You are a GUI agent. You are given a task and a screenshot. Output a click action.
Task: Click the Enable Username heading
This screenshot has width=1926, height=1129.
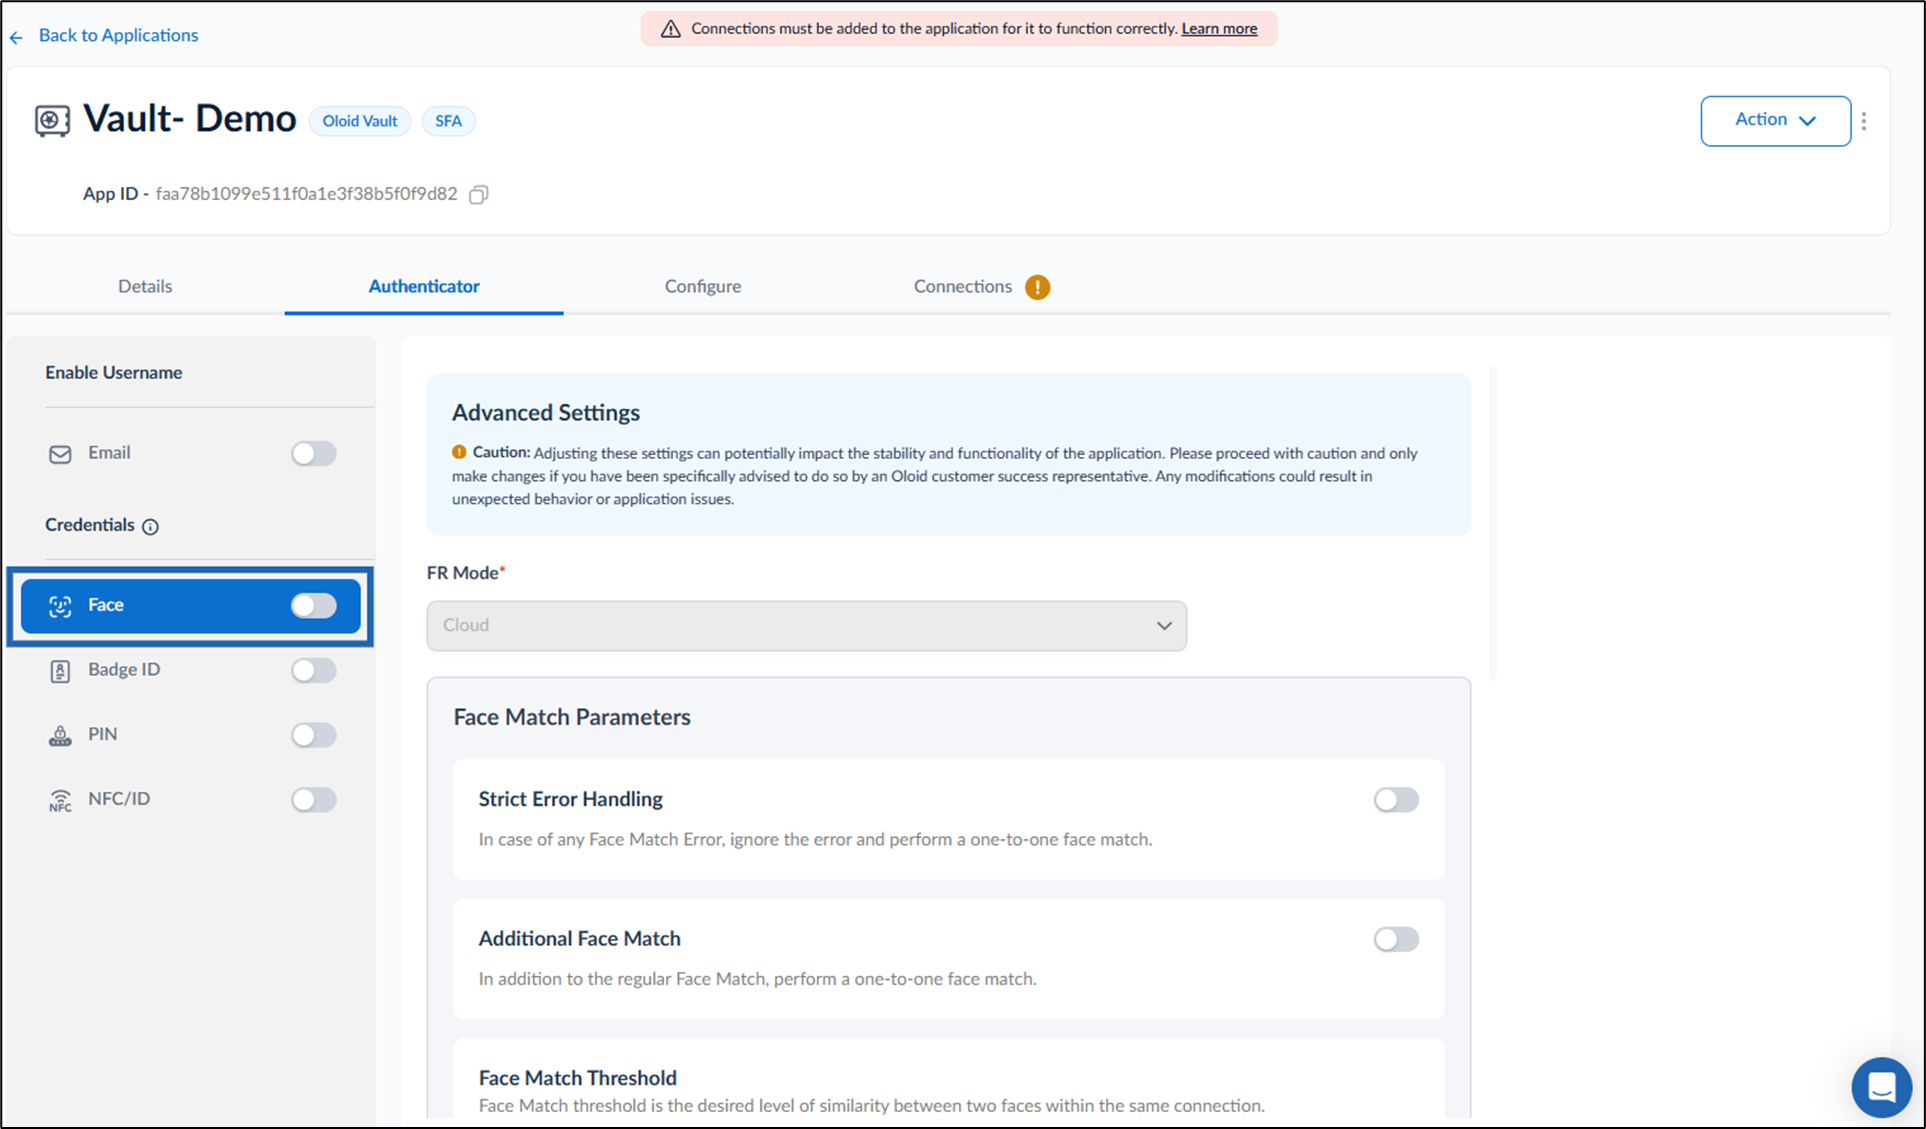[113, 372]
